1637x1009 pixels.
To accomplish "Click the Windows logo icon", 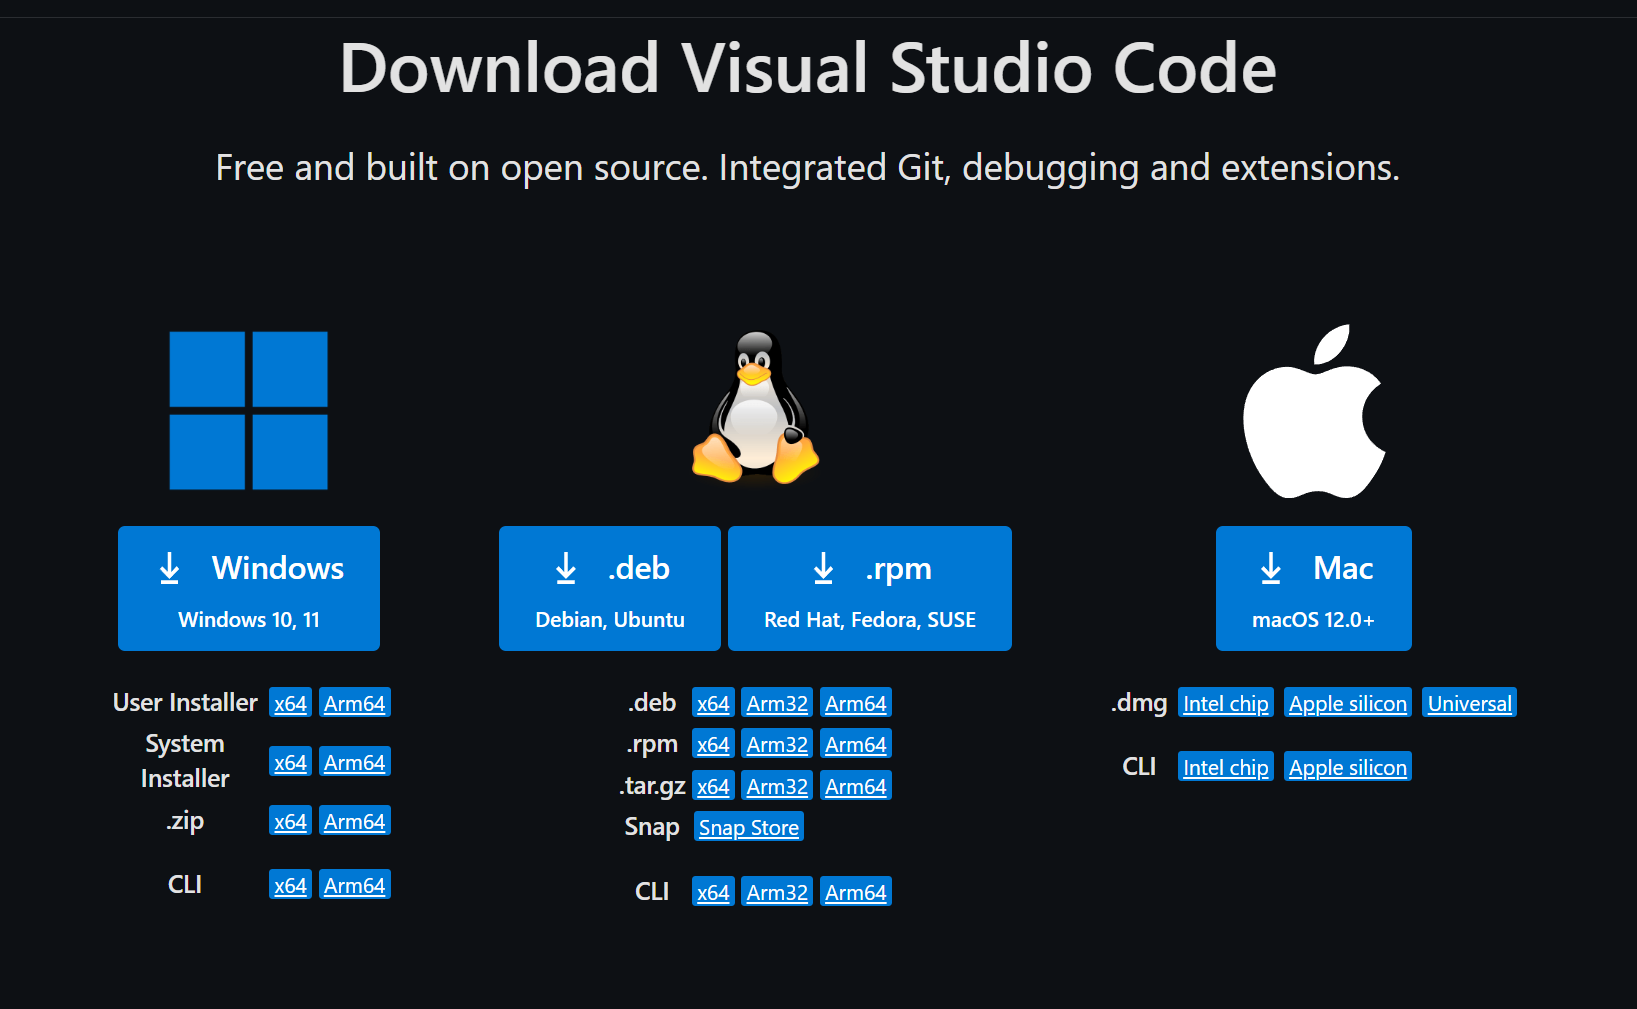I will click(249, 410).
